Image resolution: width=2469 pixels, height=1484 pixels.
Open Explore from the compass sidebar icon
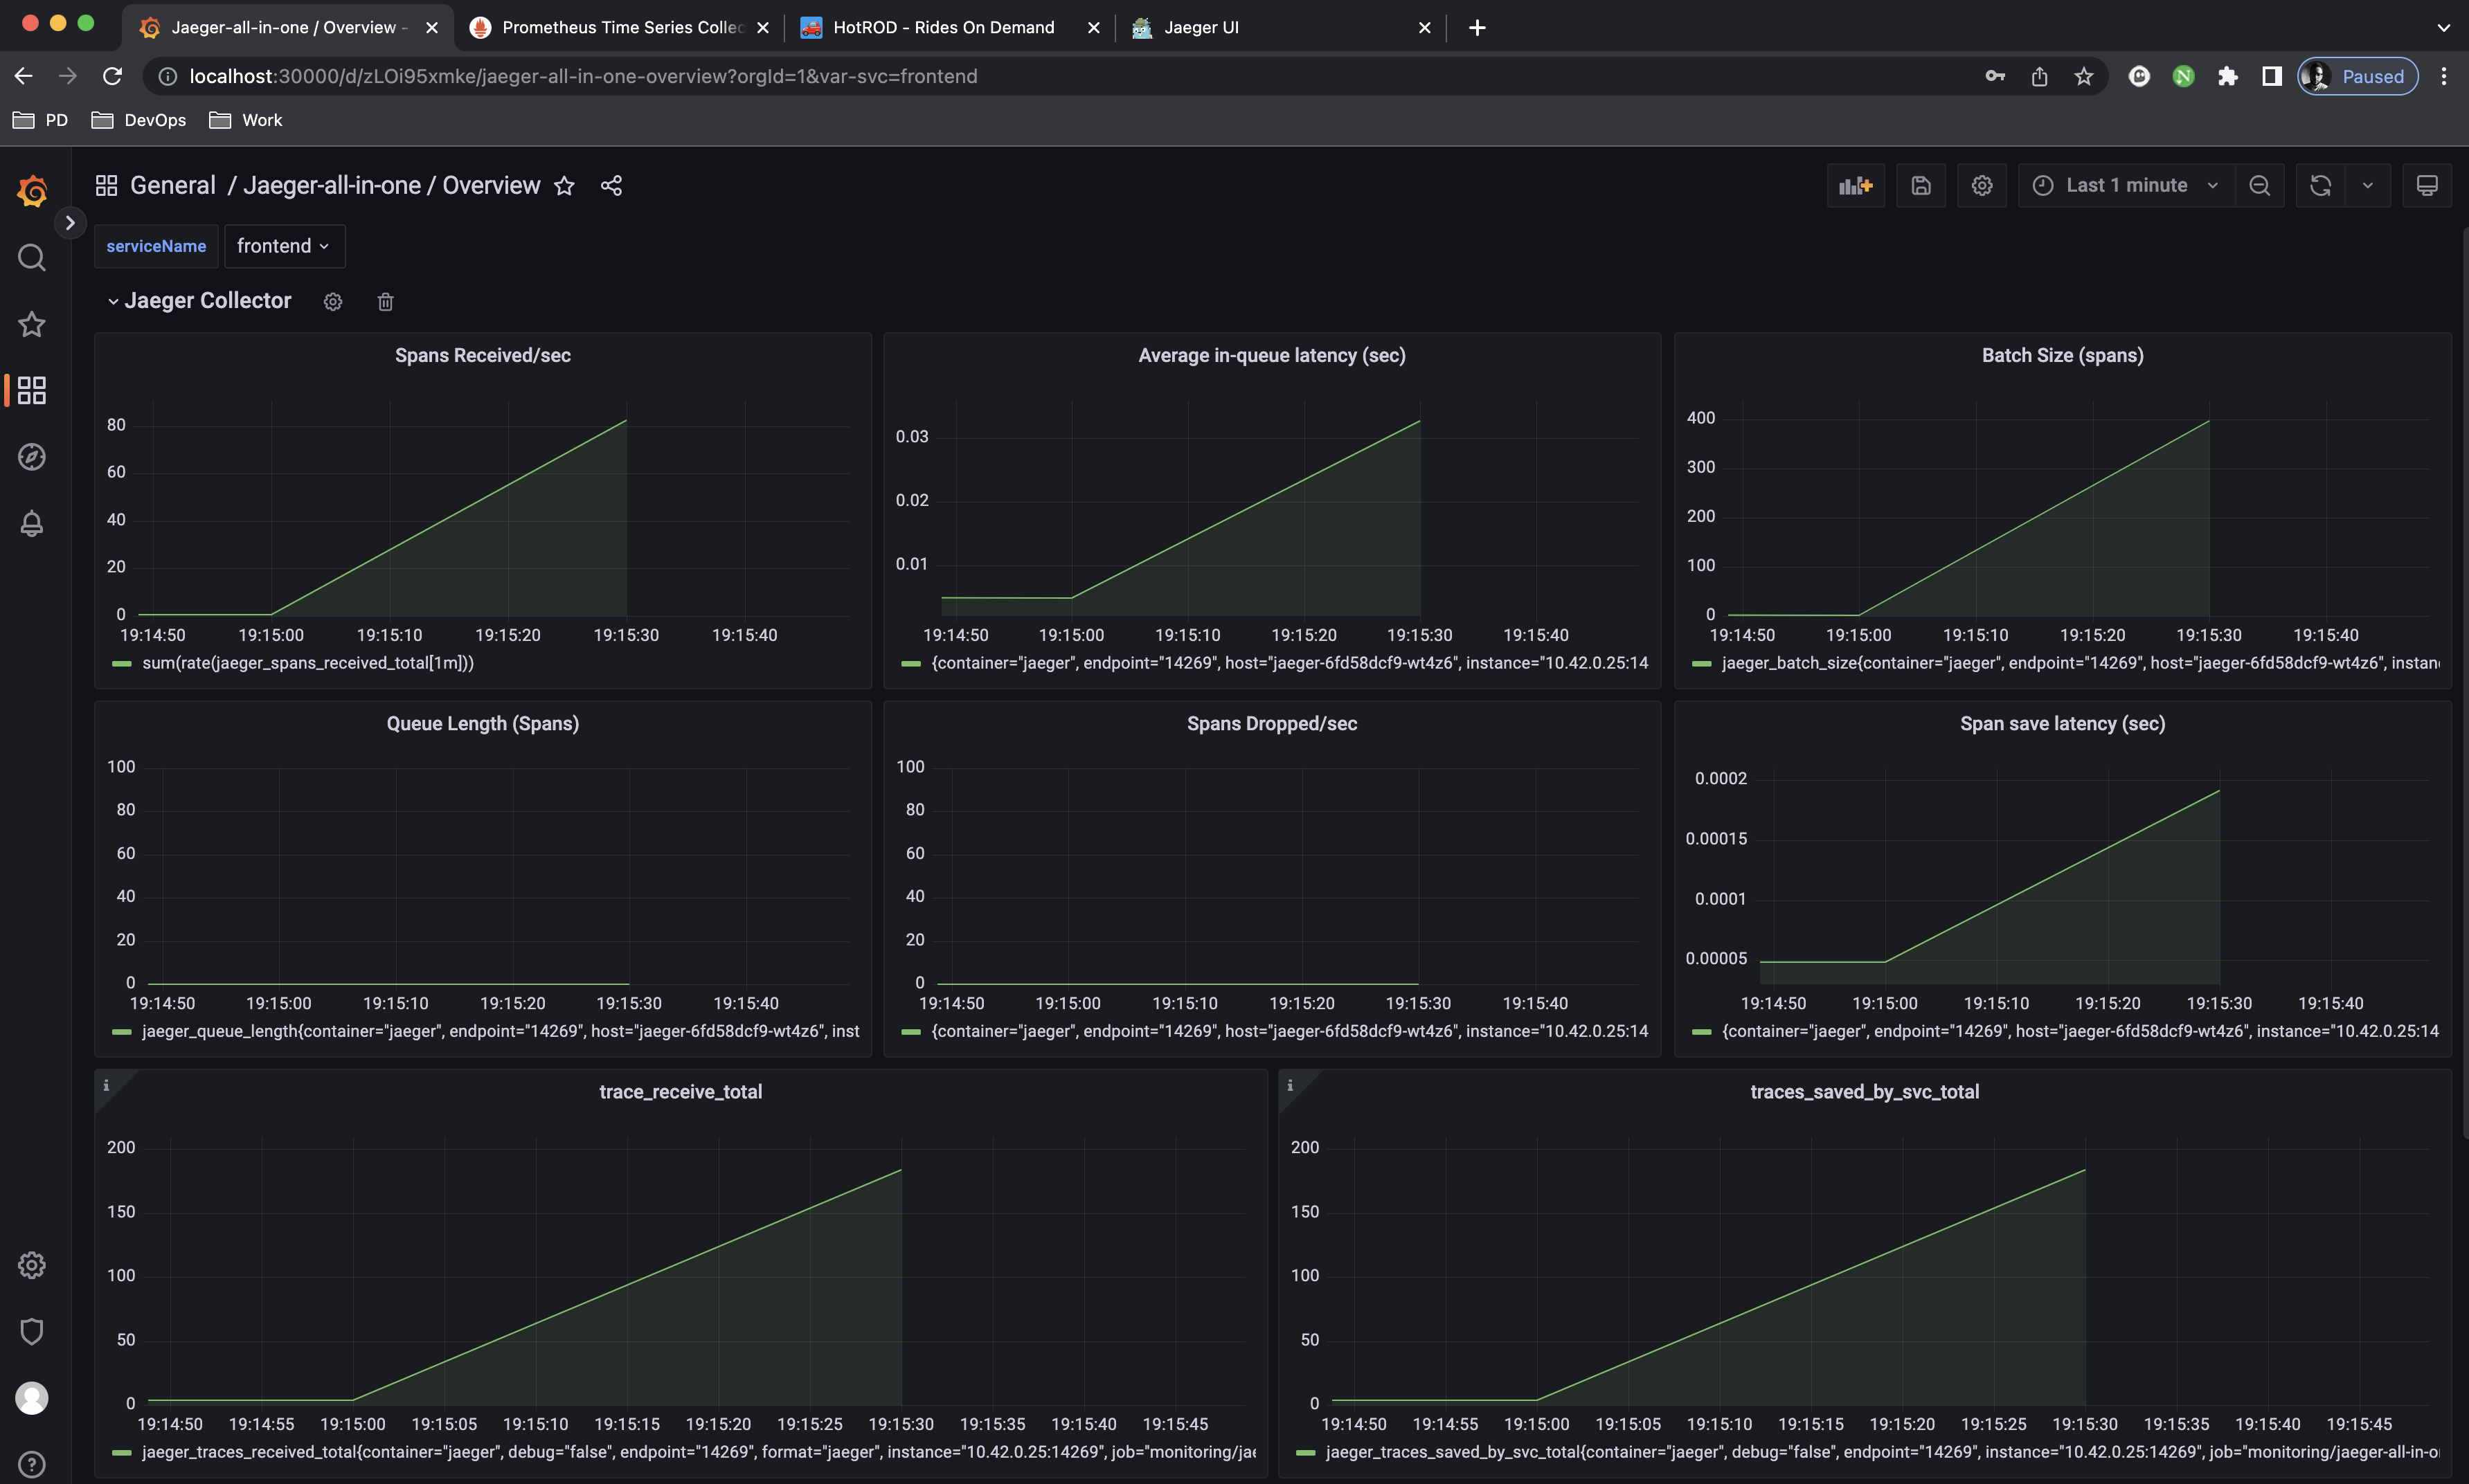32,457
